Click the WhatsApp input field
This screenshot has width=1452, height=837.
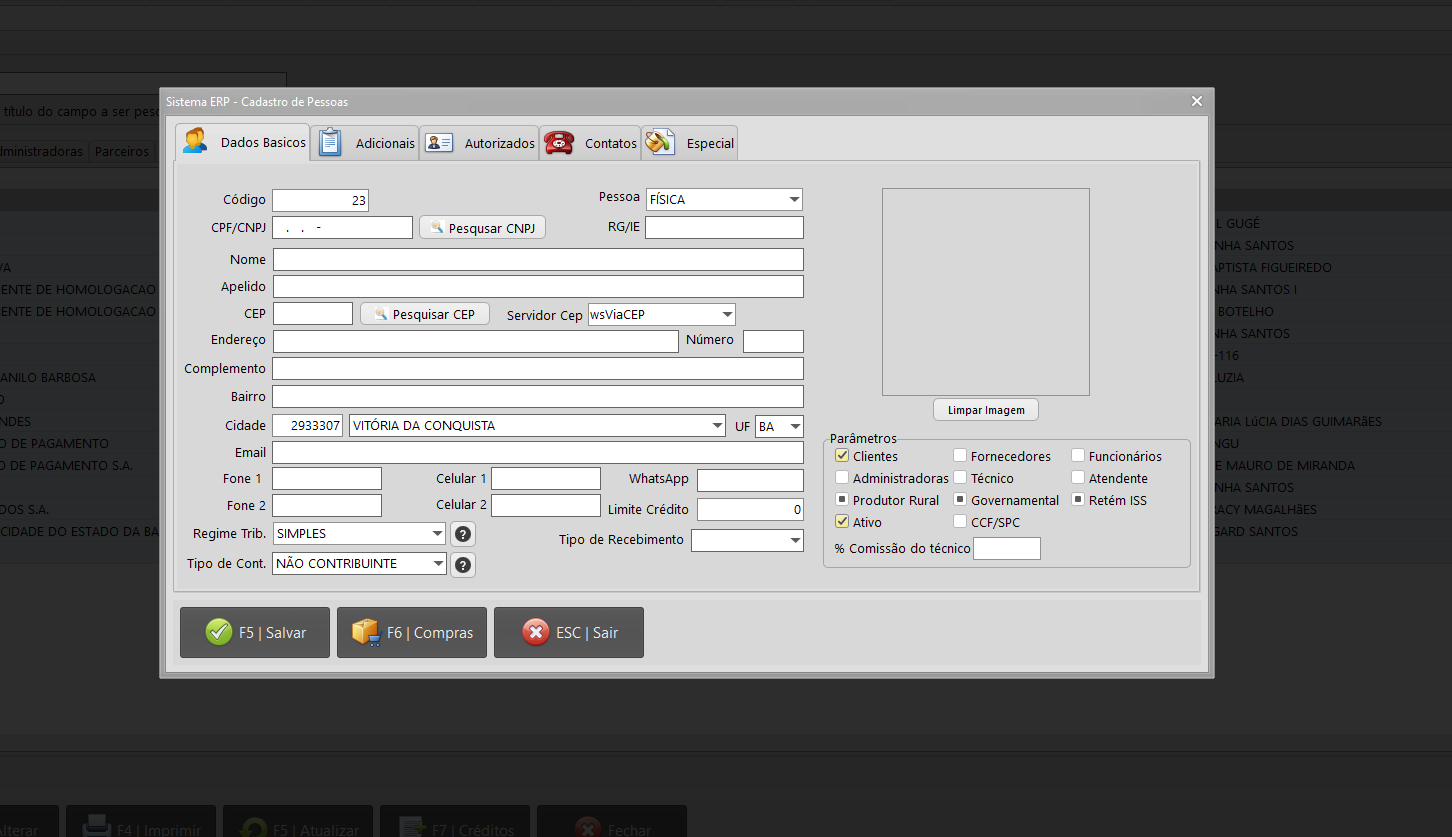750,480
